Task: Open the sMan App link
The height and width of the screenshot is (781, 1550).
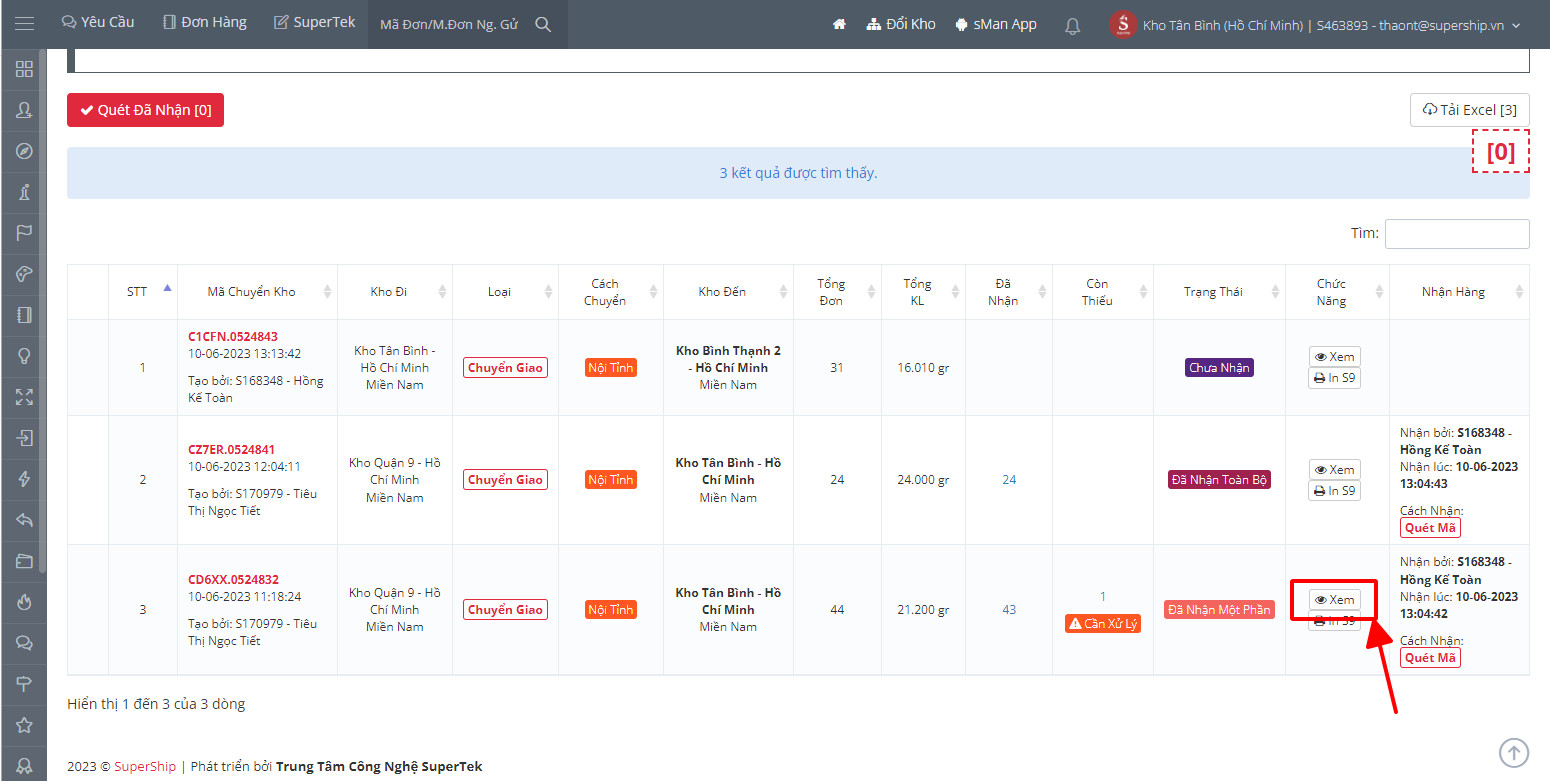Action: pyautogui.click(x=996, y=24)
